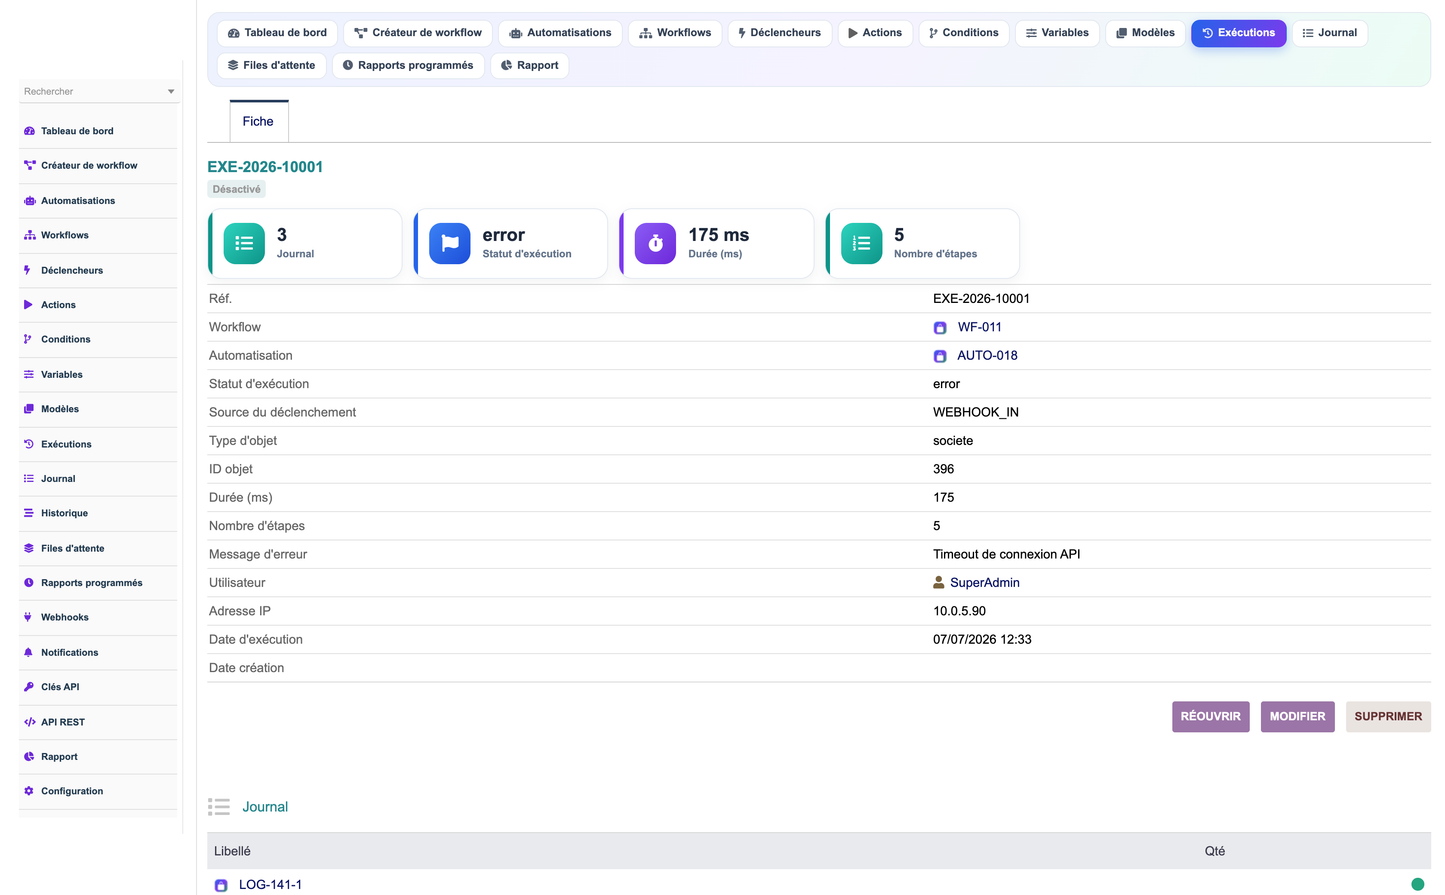Viewport: 1445px width, 895px height.
Task: Click the 'Timeout de connexion API' message
Action: coord(1006,554)
